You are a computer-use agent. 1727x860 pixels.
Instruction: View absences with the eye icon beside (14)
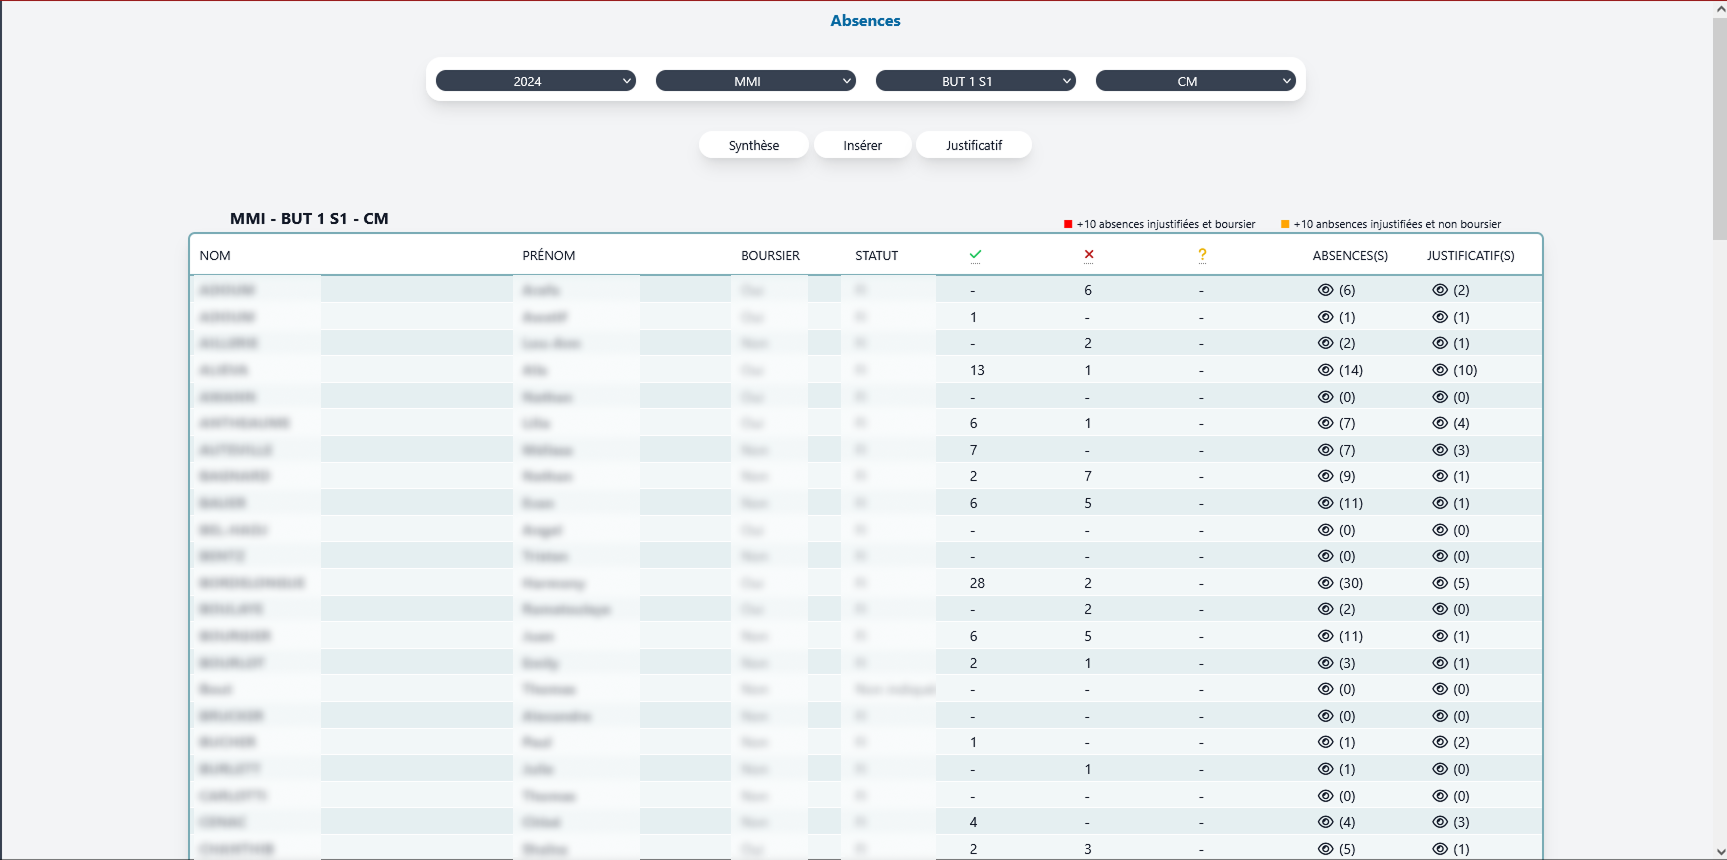pos(1326,370)
